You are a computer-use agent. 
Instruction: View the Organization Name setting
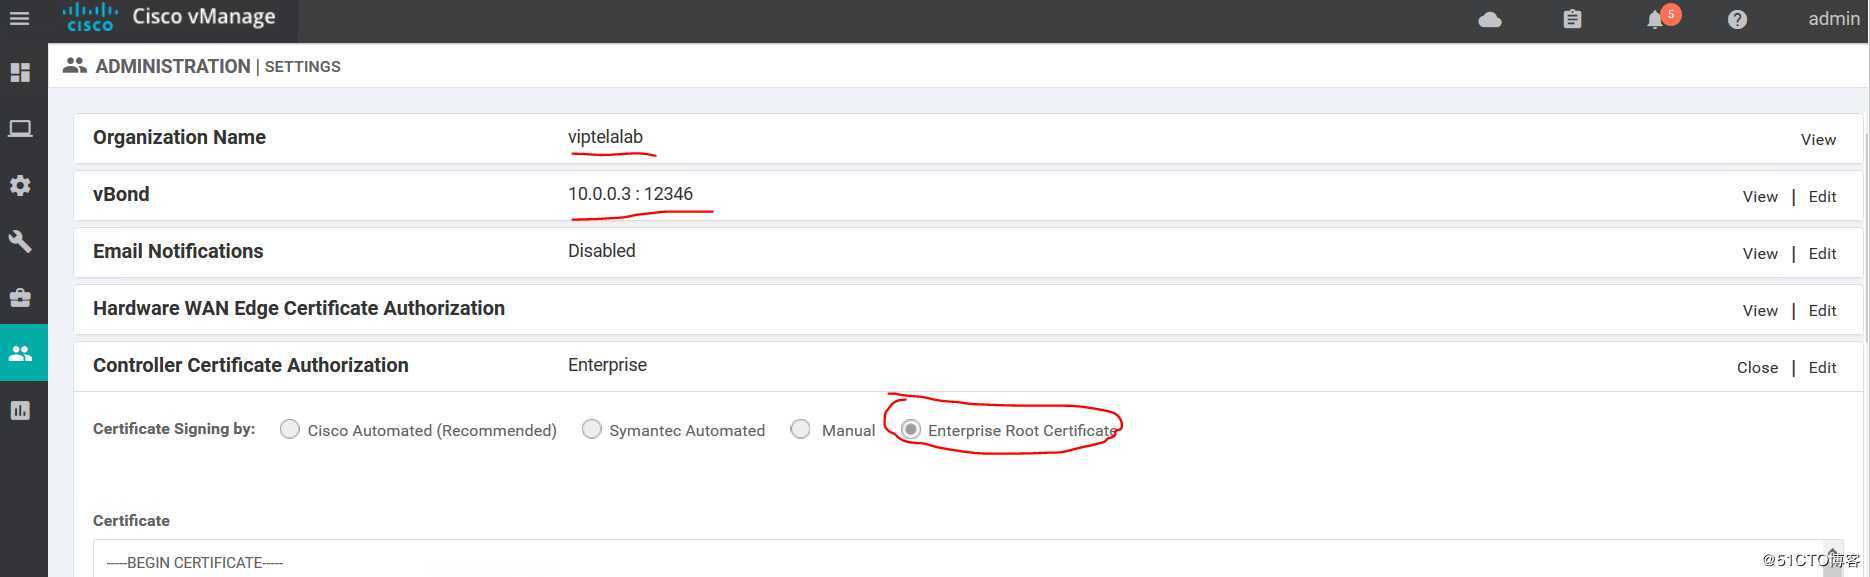tap(1818, 139)
